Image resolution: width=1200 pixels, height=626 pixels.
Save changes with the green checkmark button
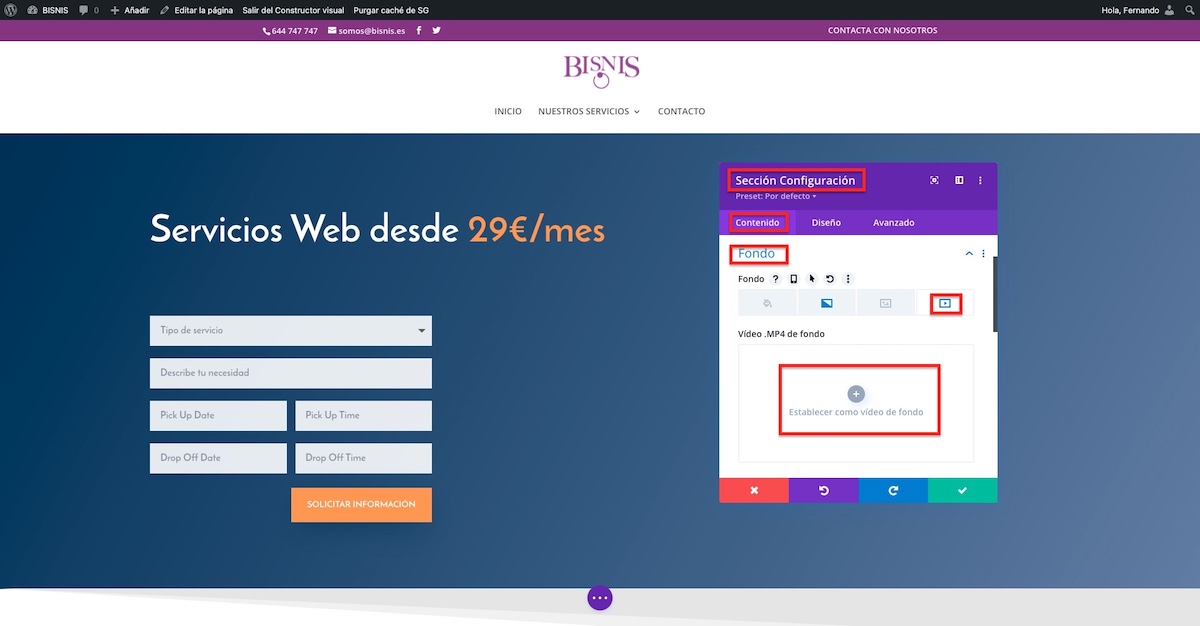coord(962,490)
